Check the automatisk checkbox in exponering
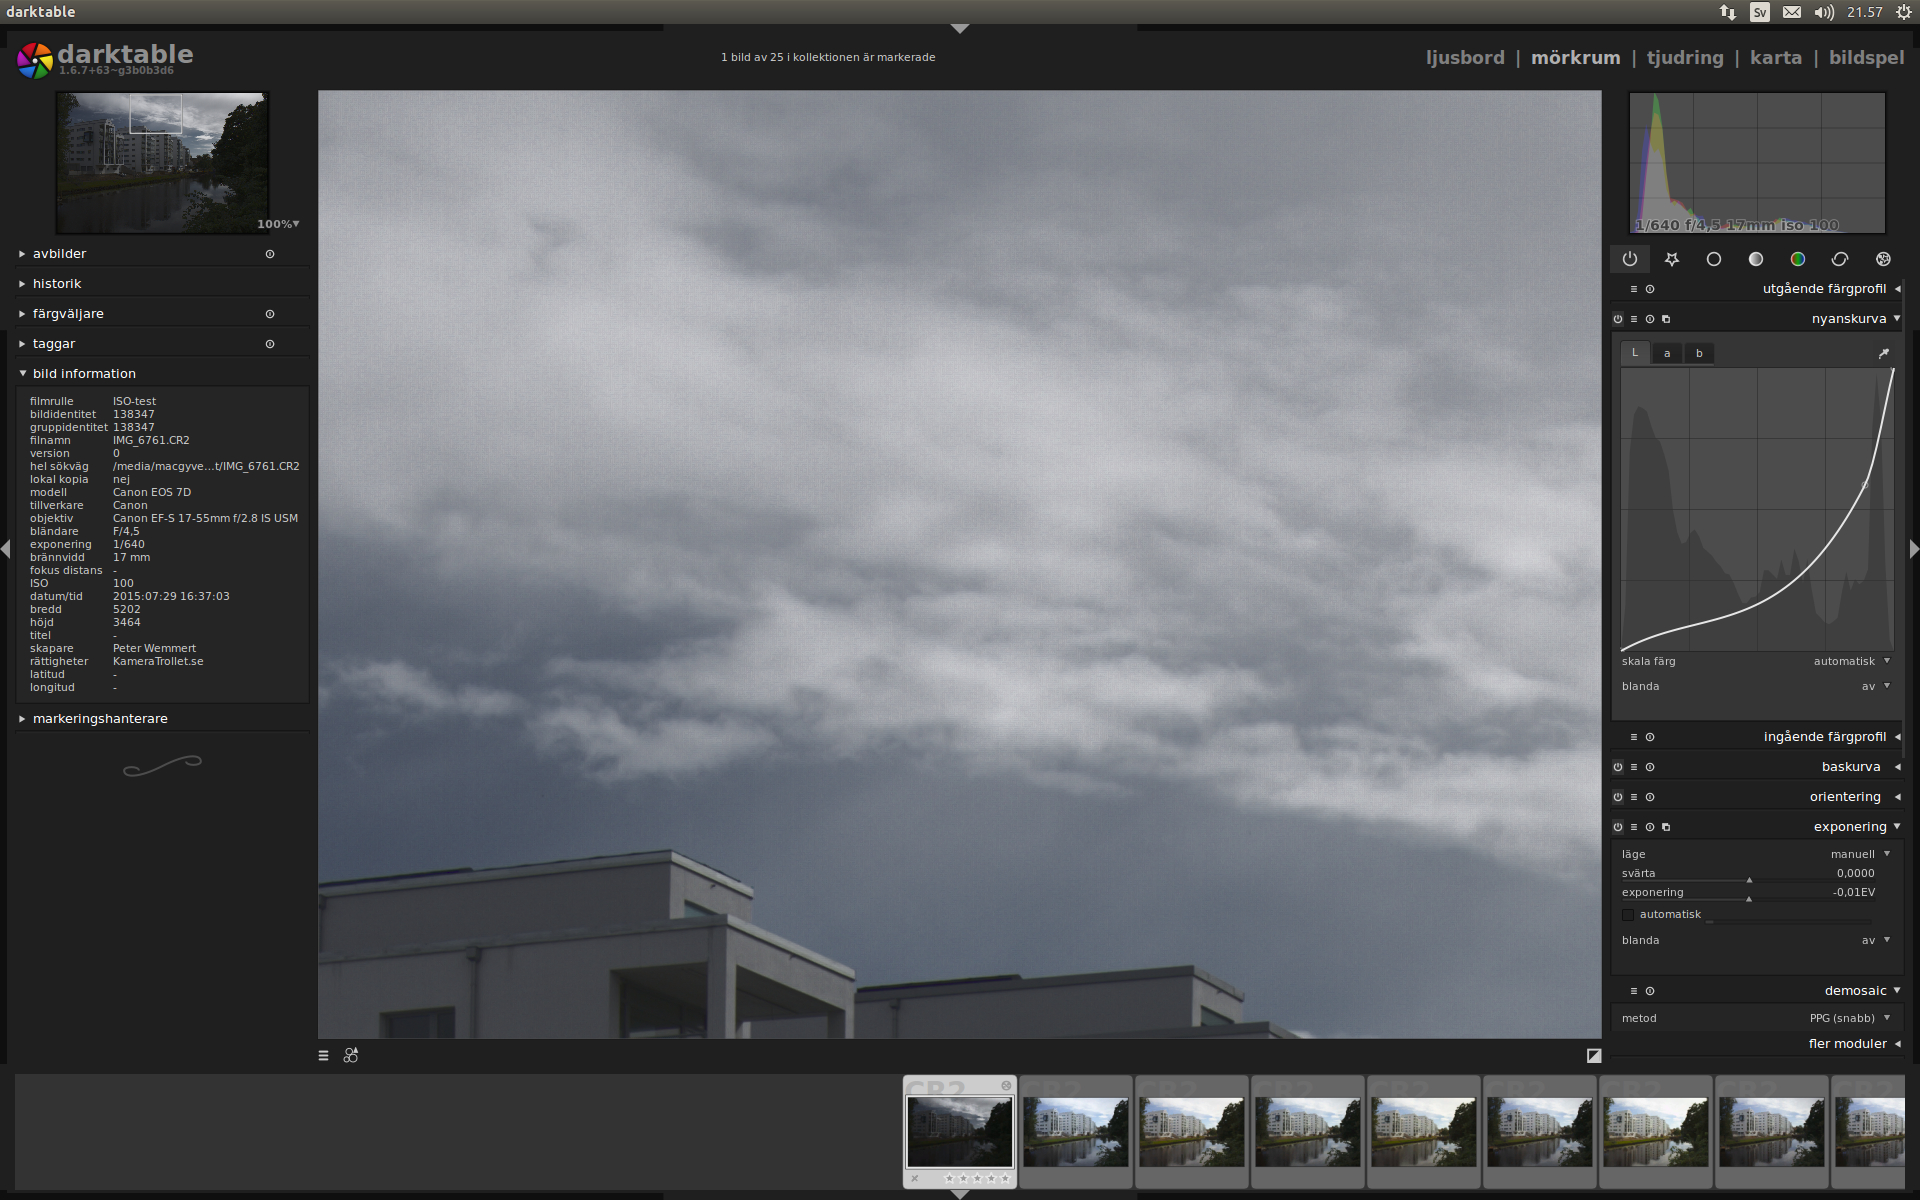Screen dimensions: 1920x1200 pos(1628,915)
